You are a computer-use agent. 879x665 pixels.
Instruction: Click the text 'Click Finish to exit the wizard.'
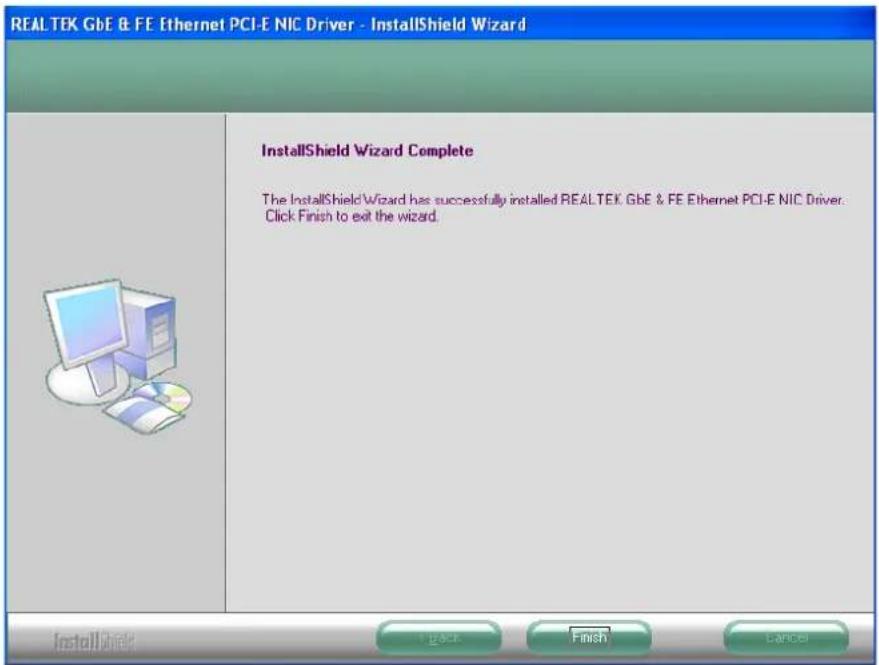coord(351,216)
